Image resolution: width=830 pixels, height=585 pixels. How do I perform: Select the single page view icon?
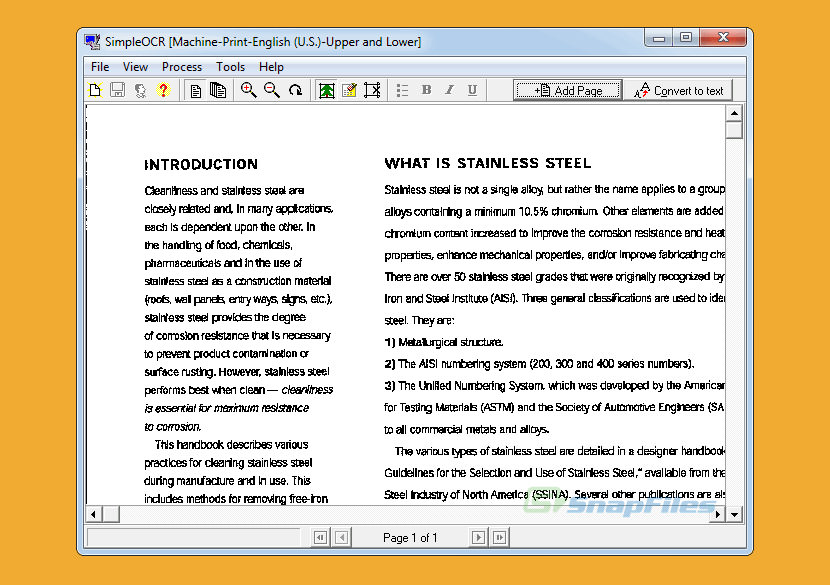click(195, 91)
